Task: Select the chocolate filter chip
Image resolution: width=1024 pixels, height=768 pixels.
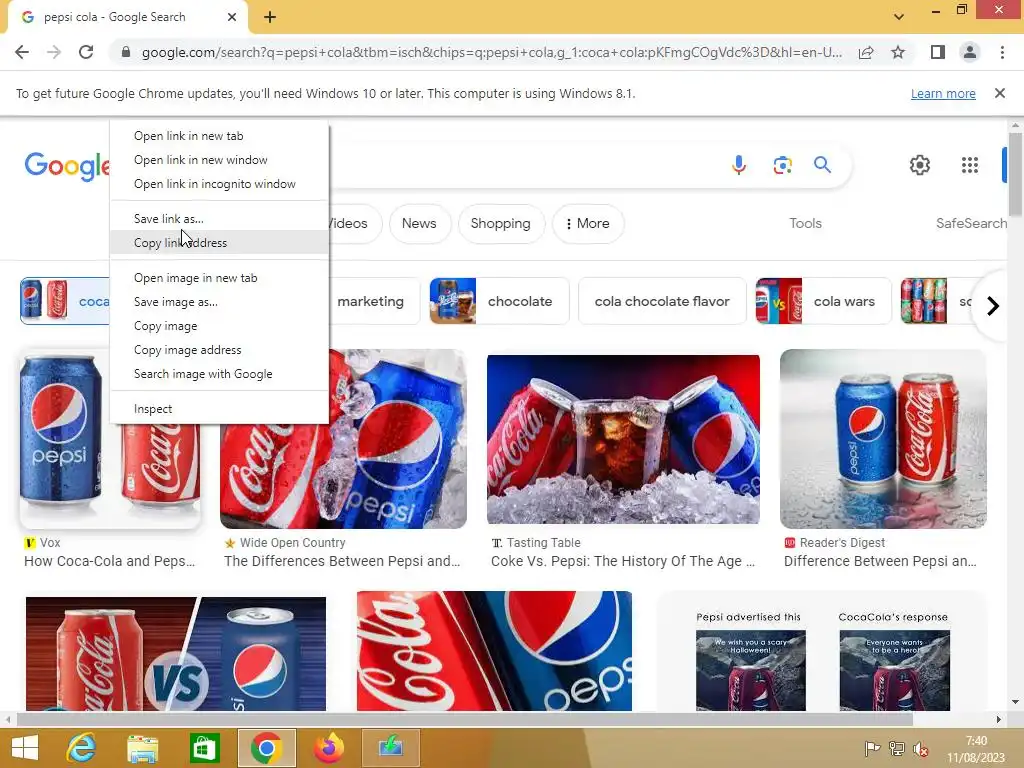Action: pos(500,301)
